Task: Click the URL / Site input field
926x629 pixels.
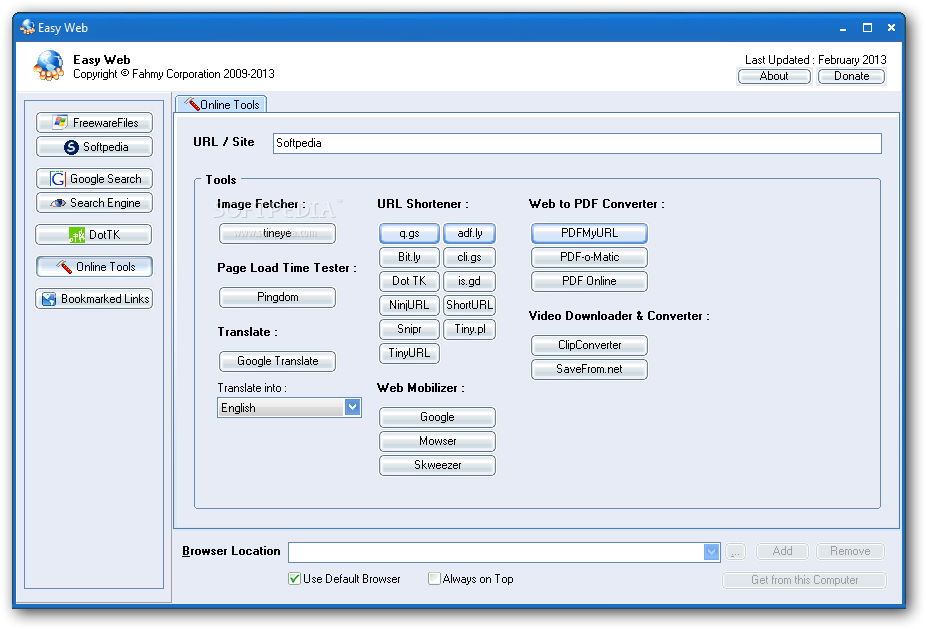Action: 577,143
